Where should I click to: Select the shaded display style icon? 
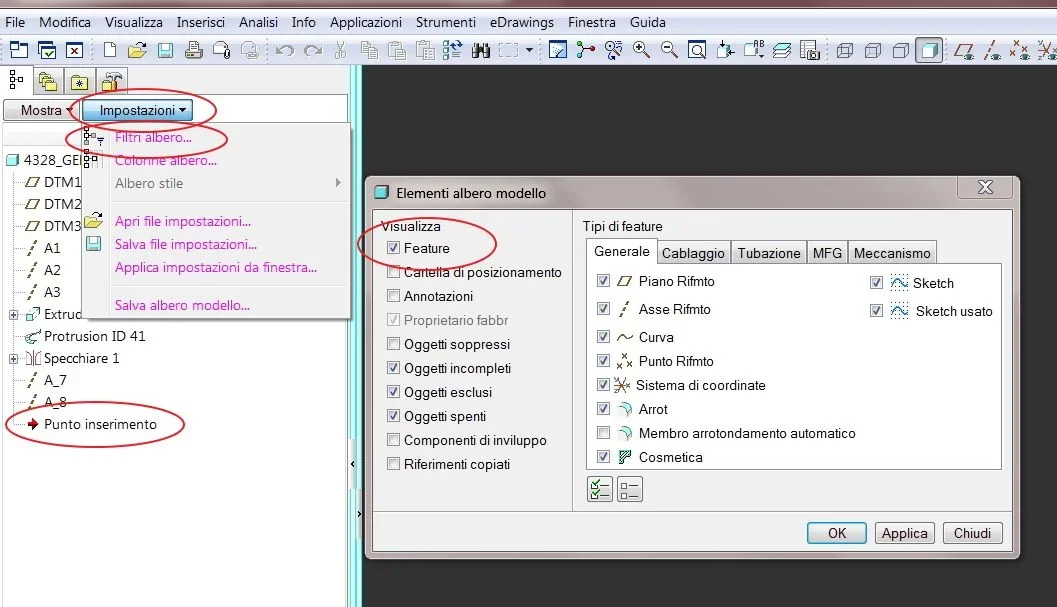(929, 50)
